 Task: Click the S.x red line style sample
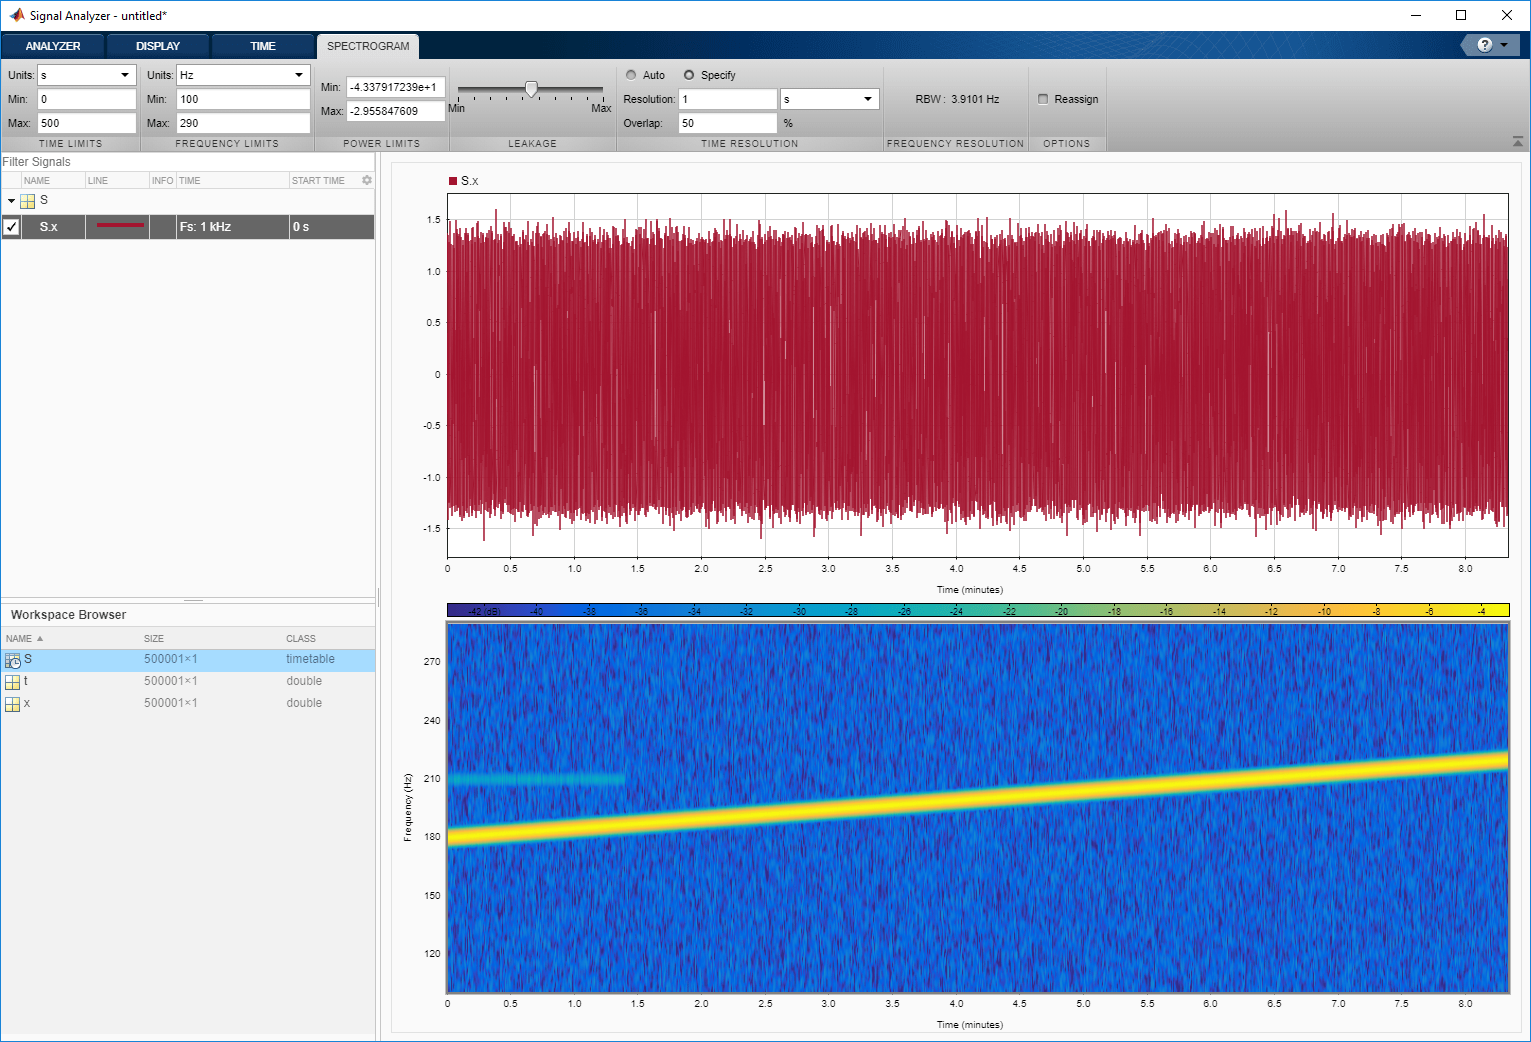120,226
